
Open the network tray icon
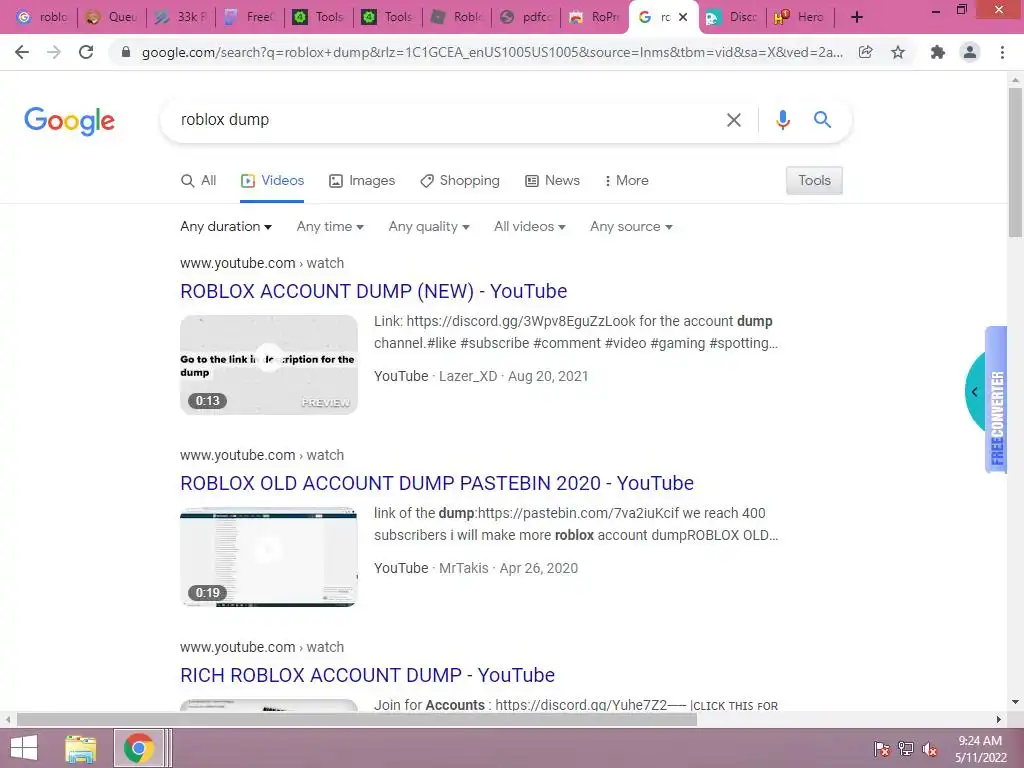[x=906, y=749]
